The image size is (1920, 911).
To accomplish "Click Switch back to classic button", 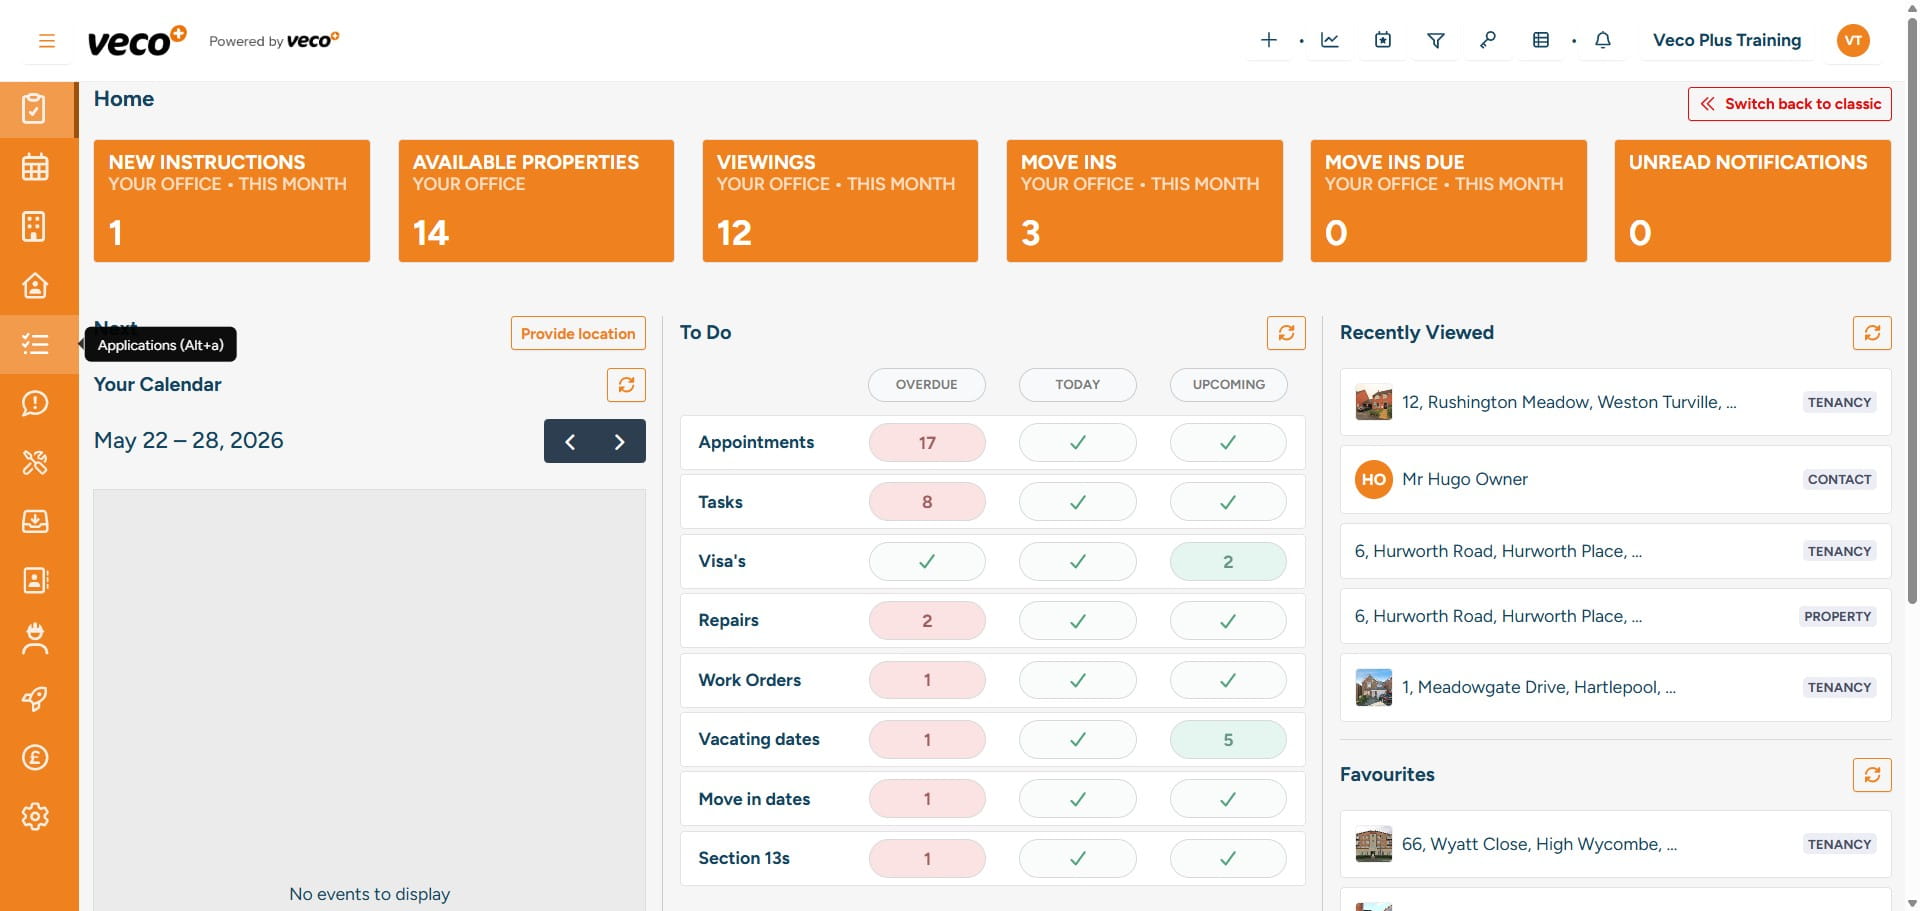I will 1789,104.
